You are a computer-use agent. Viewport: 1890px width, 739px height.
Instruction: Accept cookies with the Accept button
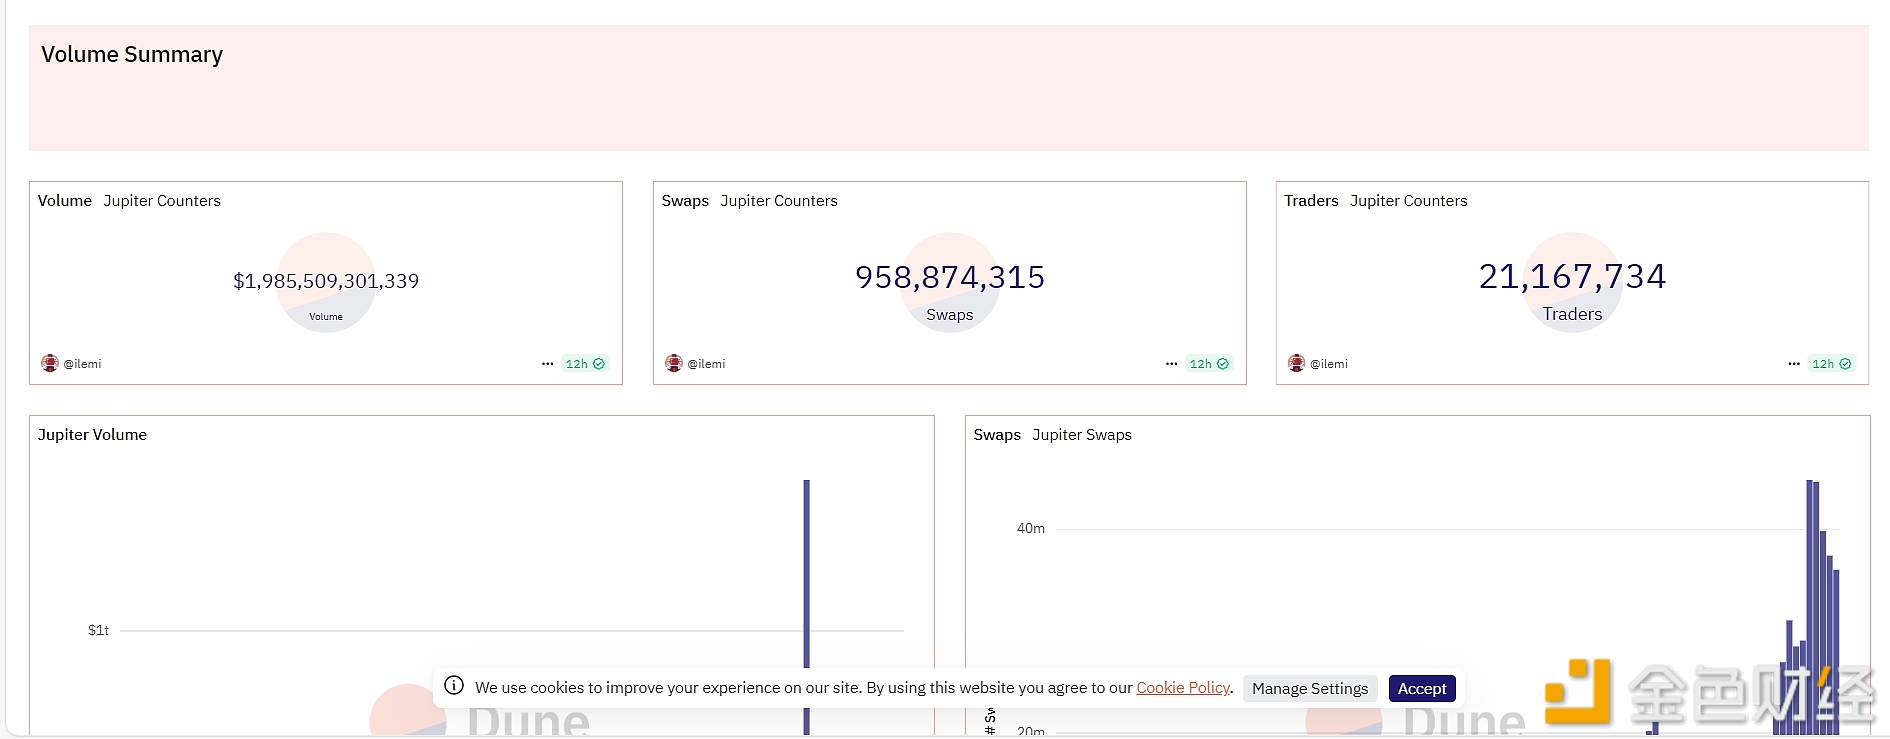pyautogui.click(x=1422, y=688)
